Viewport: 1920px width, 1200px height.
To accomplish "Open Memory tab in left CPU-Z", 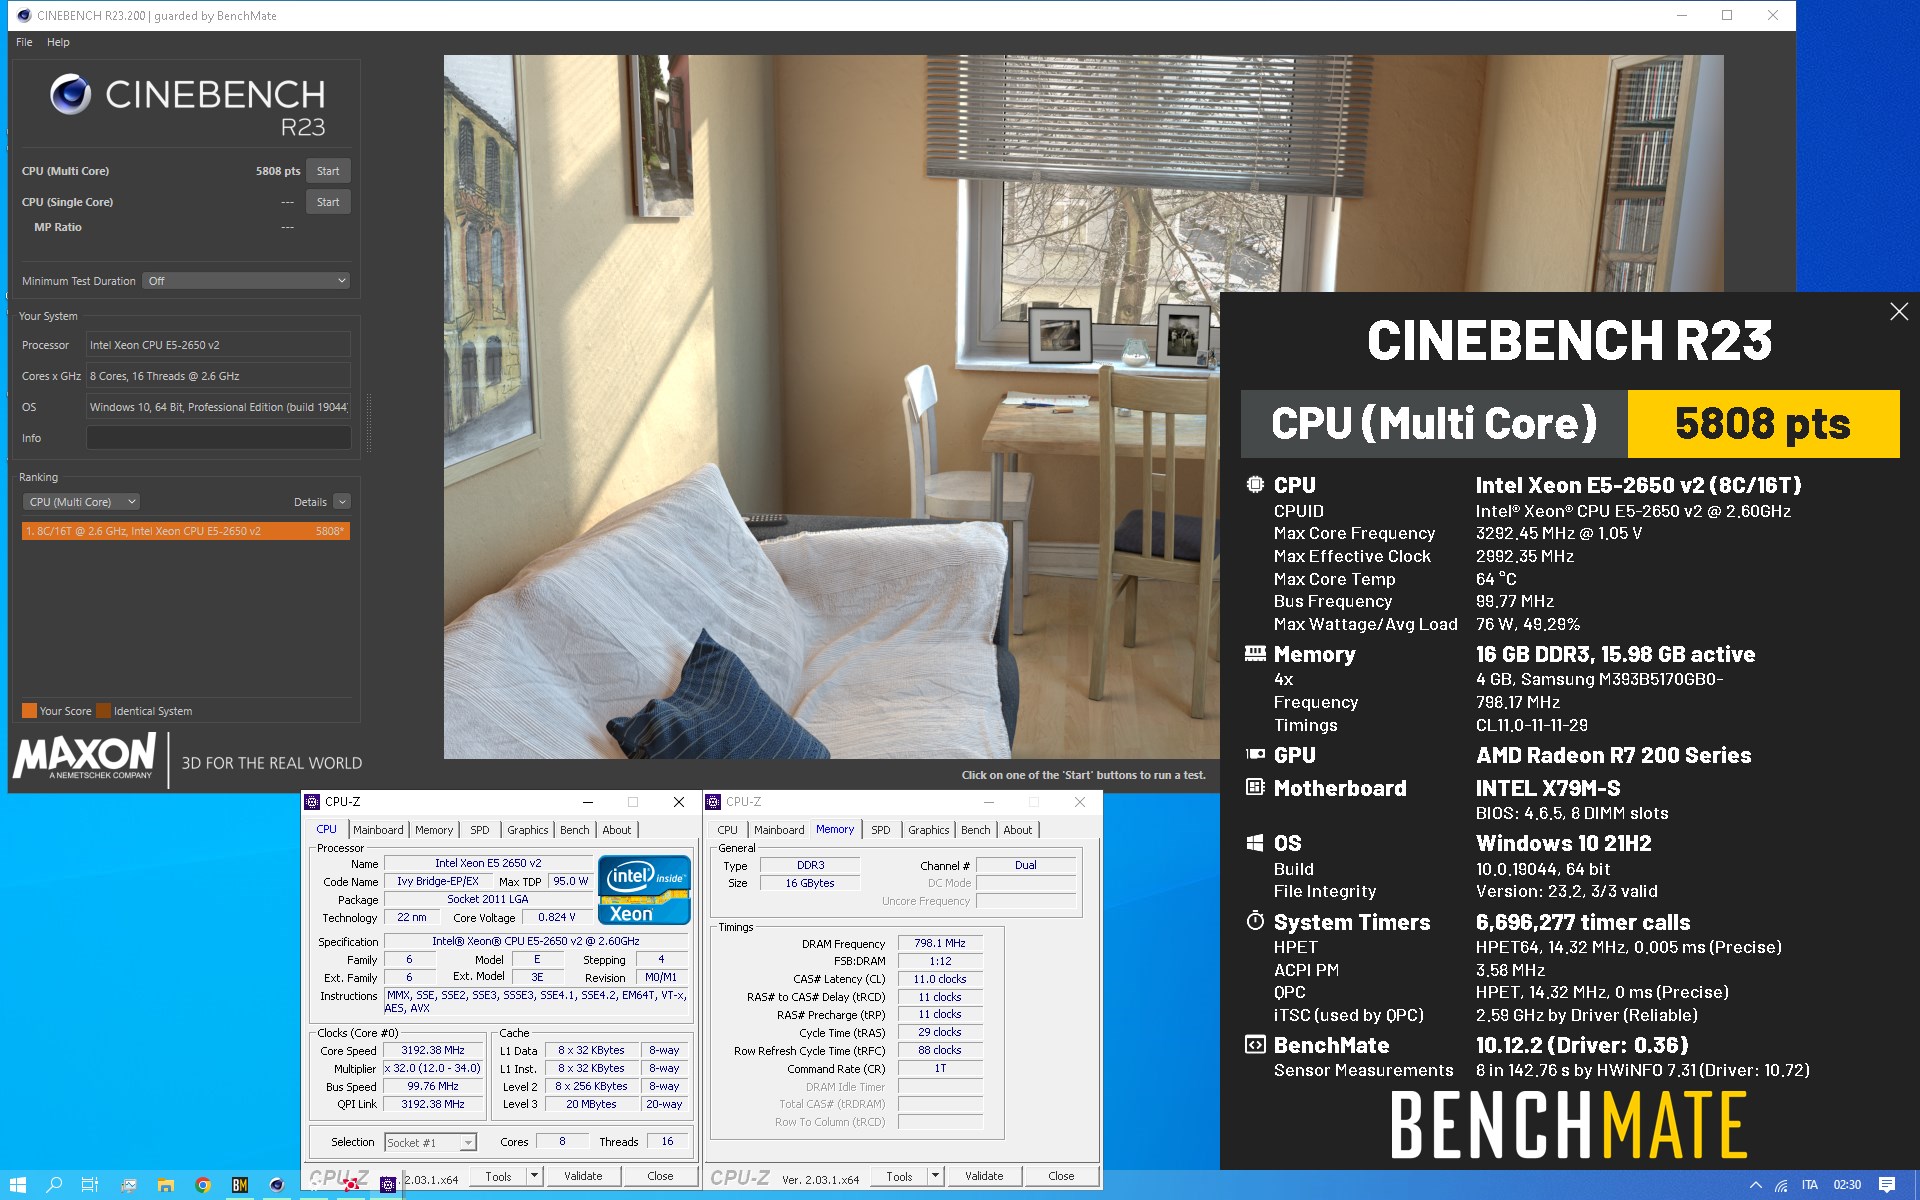I will point(434,830).
